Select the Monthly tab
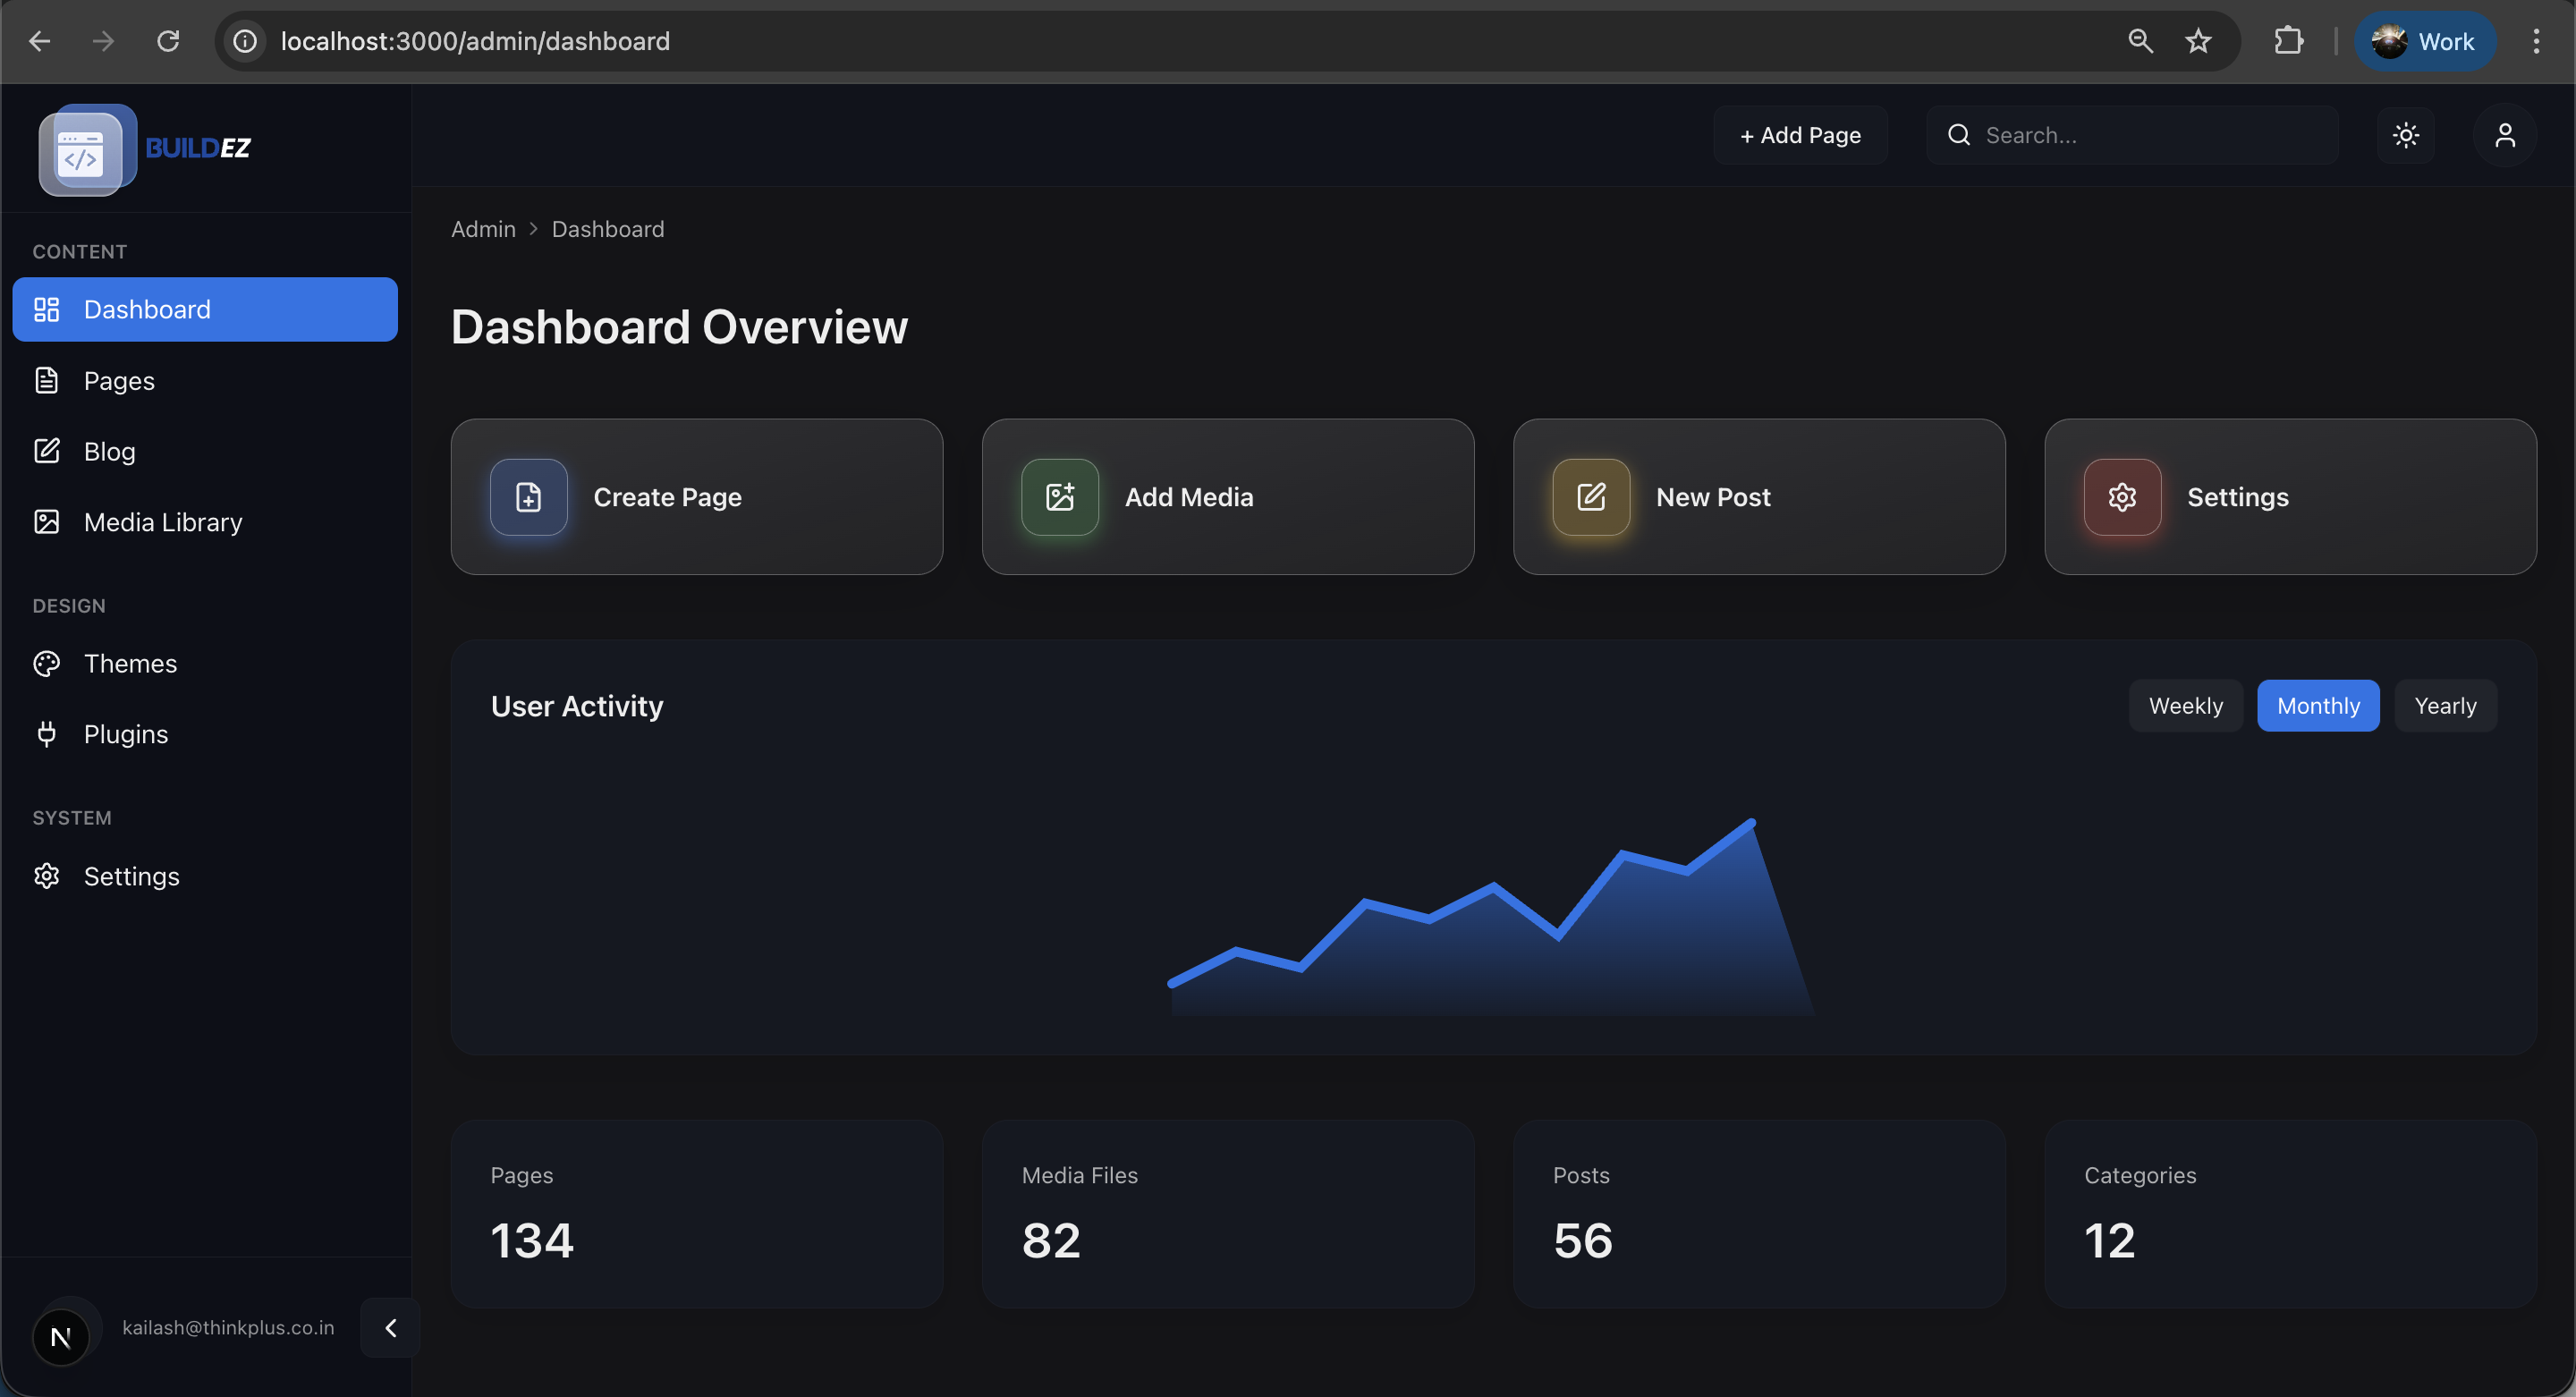The width and height of the screenshot is (2576, 1397). (2318, 705)
